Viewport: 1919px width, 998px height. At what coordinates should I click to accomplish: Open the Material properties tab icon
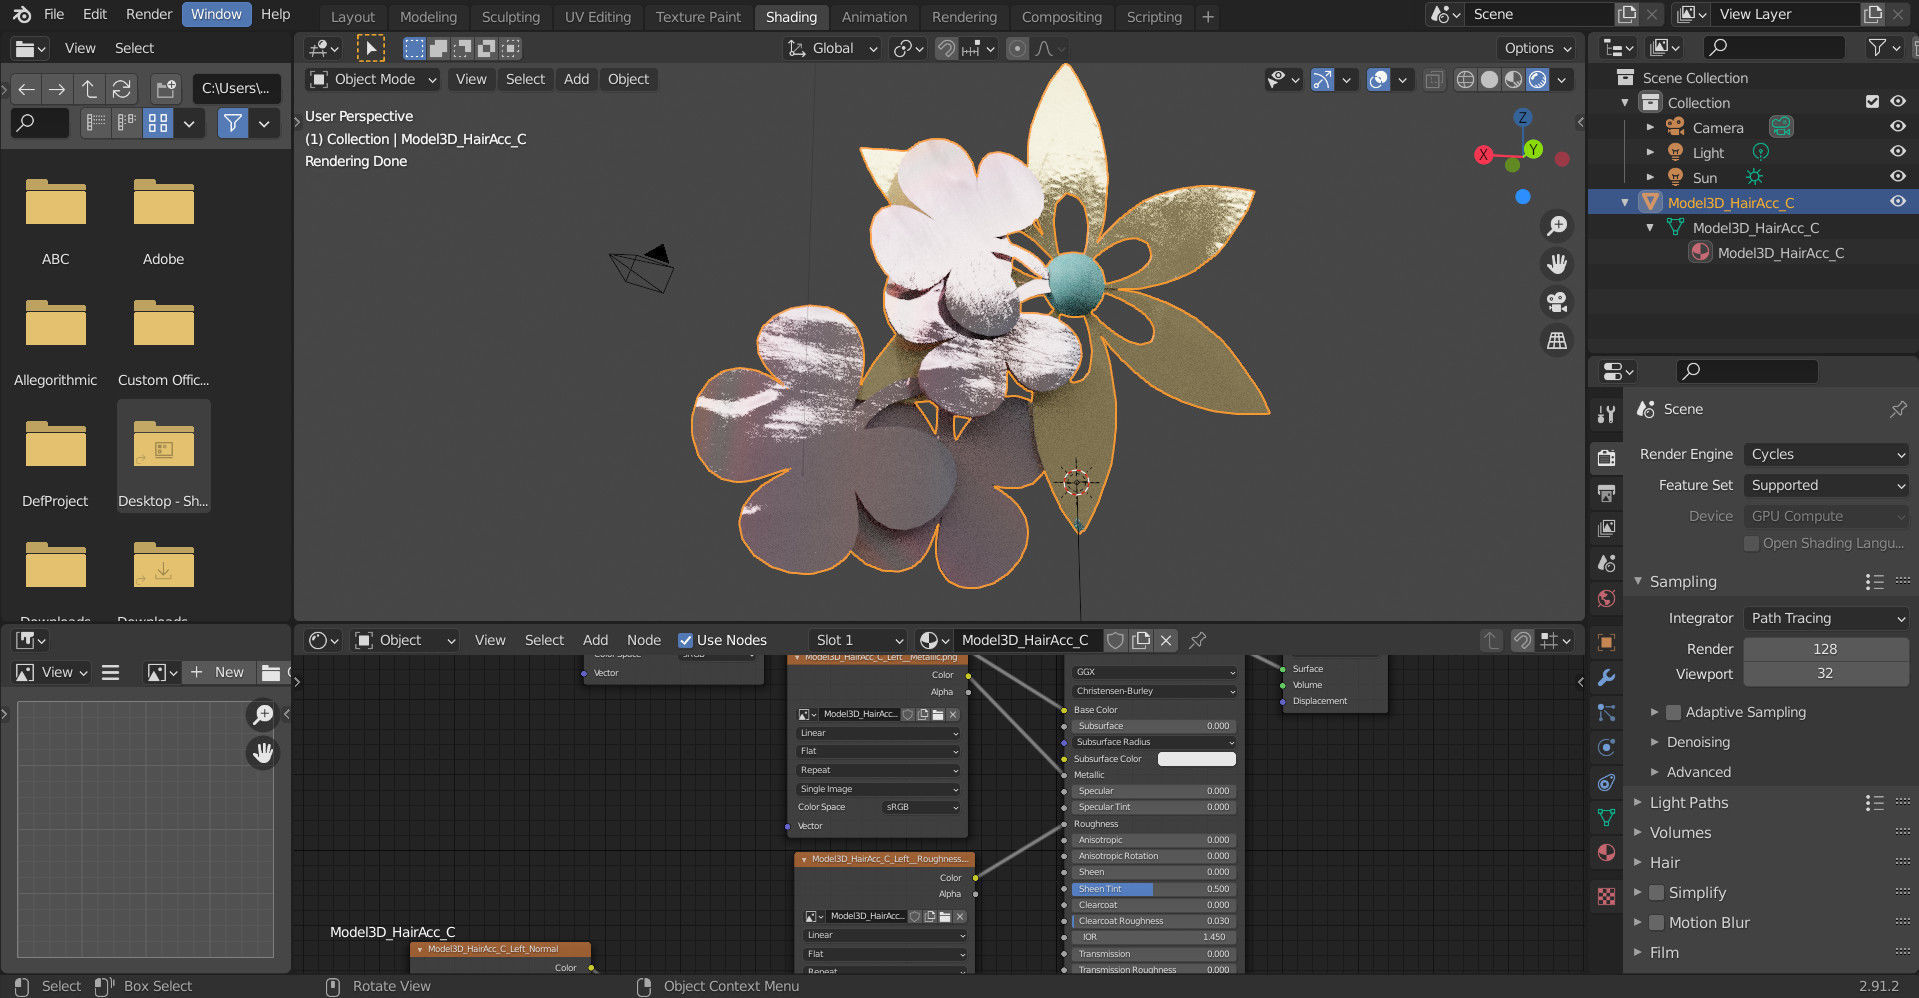[x=1606, y=852]
